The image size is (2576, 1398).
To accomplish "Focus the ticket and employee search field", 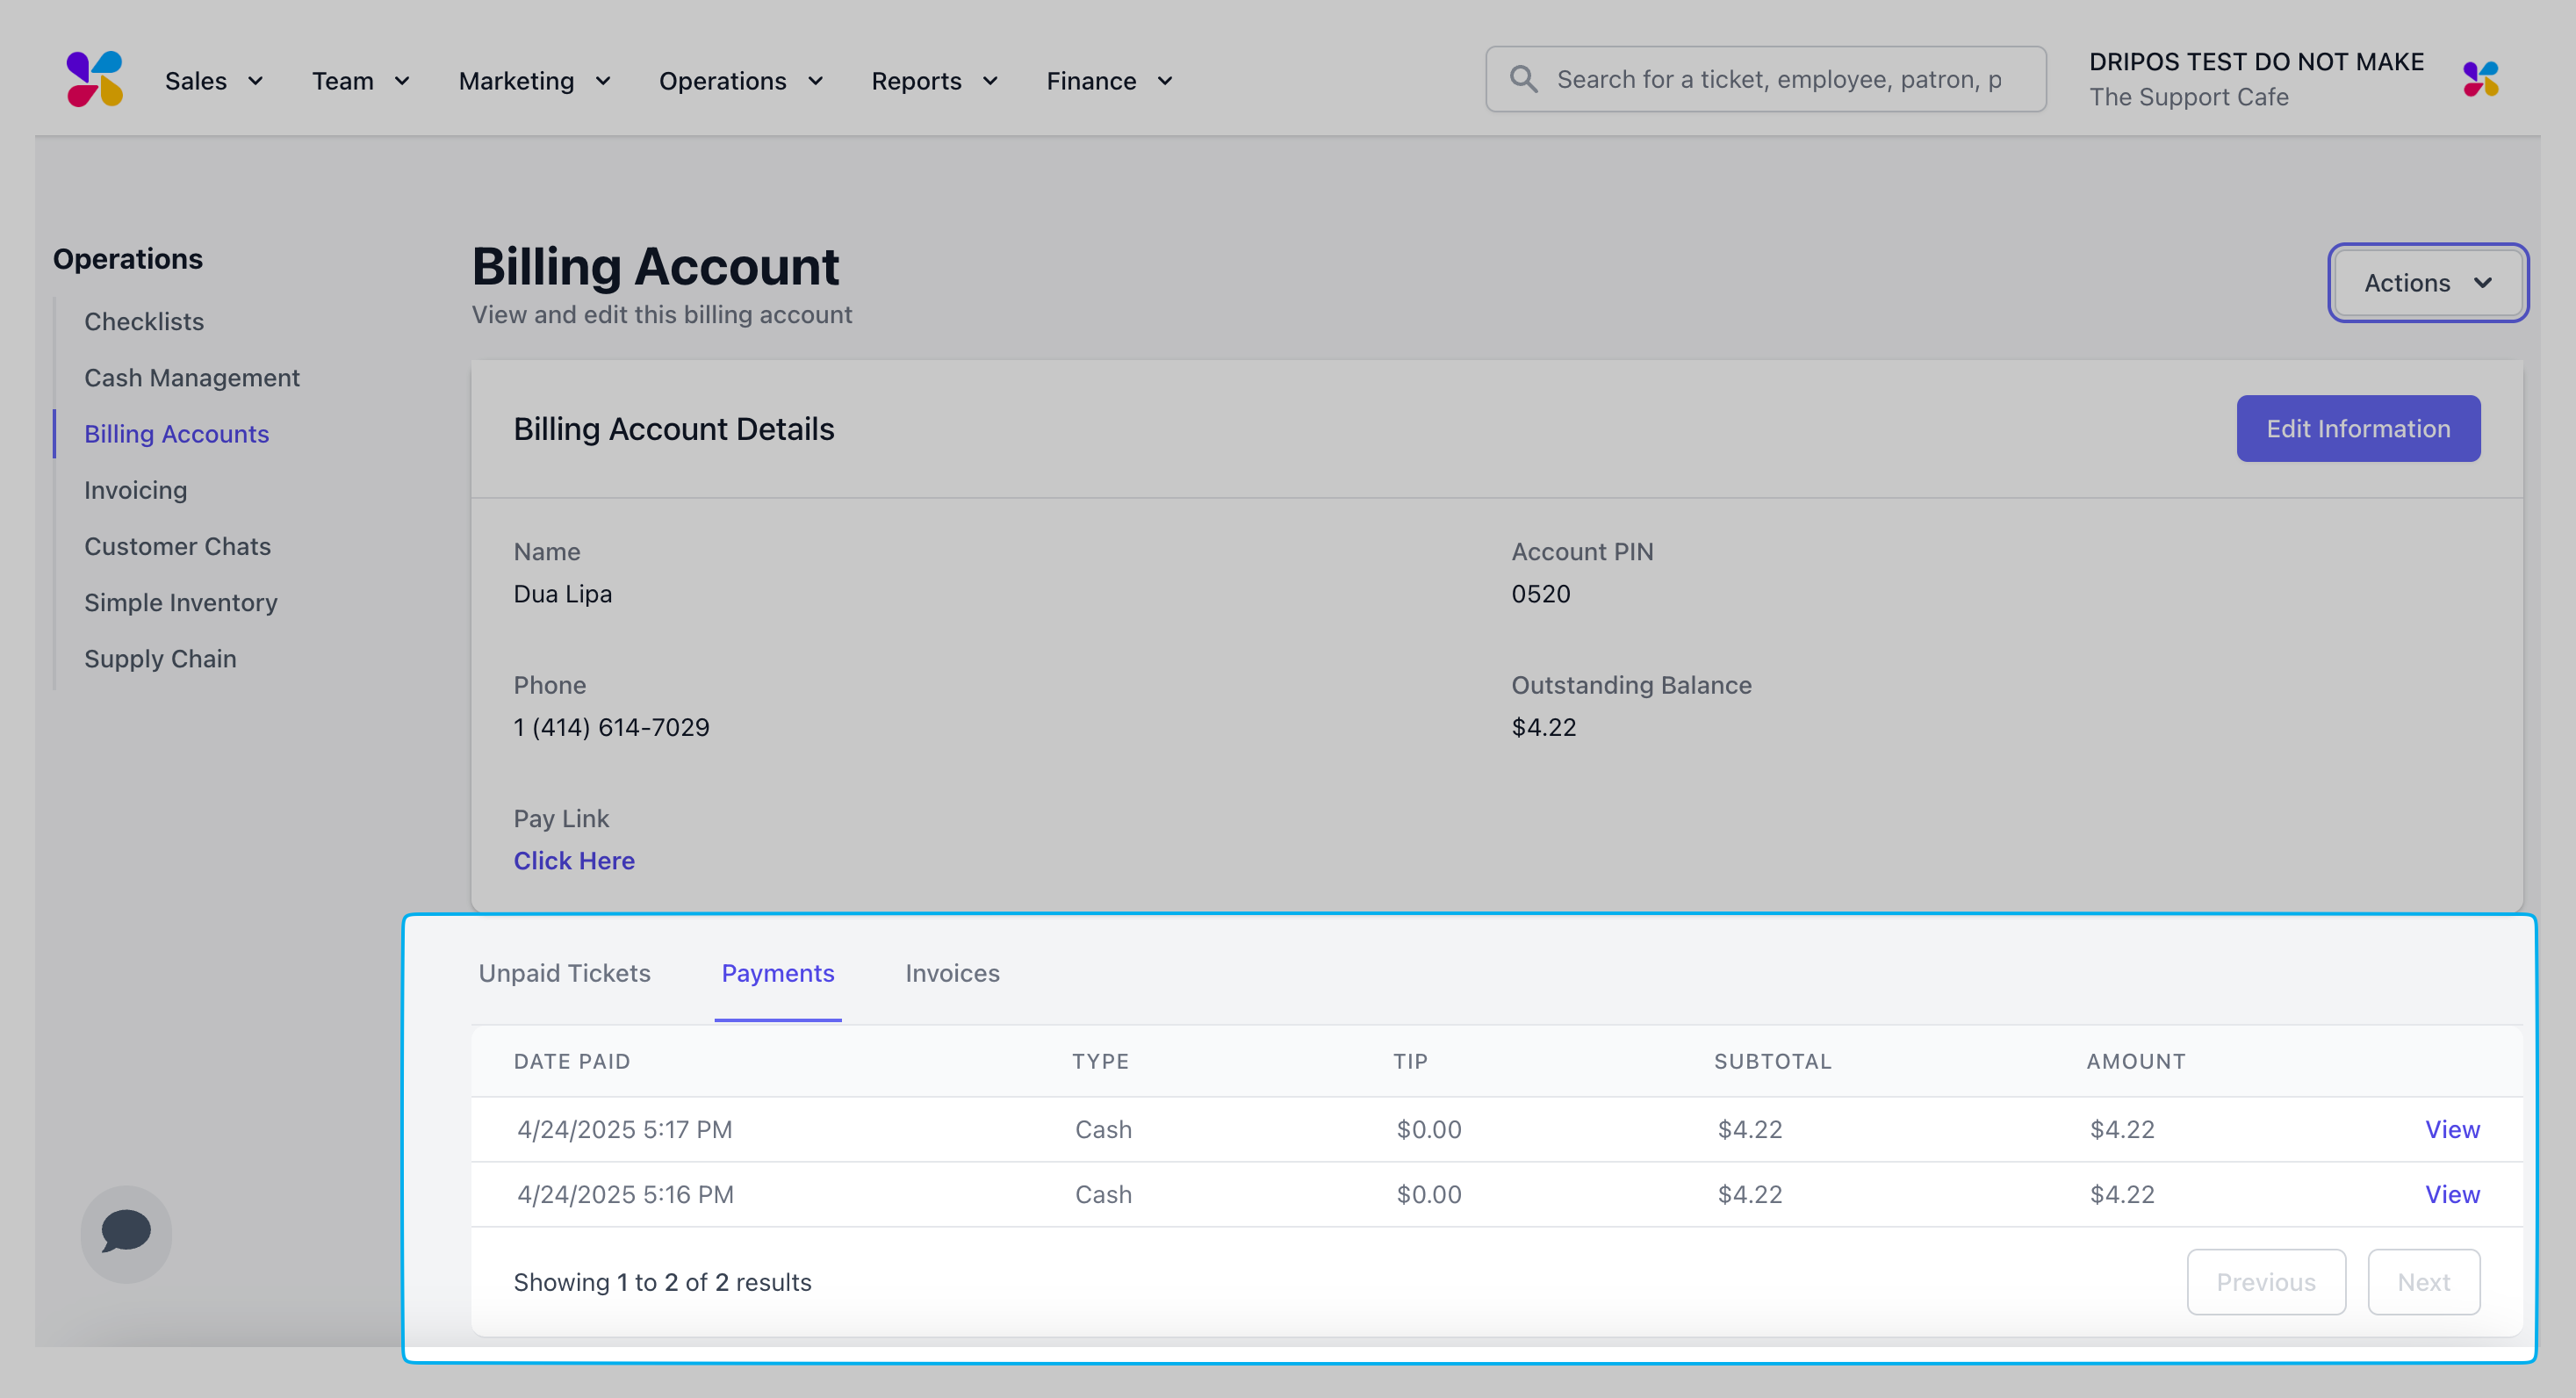I will coord(1780,79).
